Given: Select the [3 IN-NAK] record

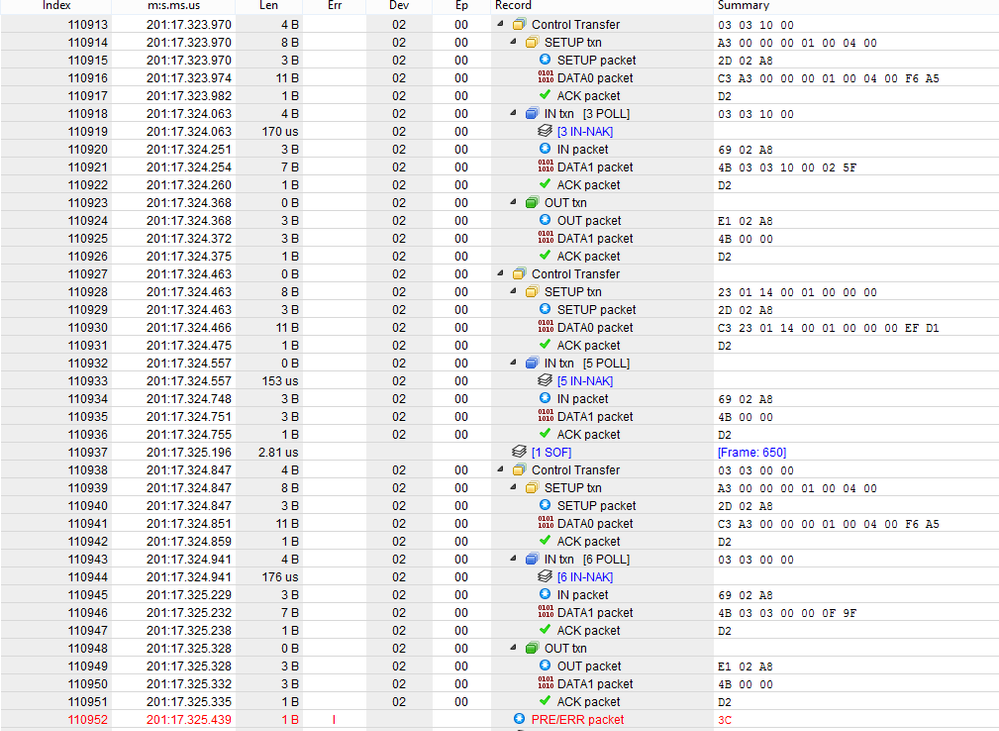Looking at the screenshot, I should (x=585, y=131).
